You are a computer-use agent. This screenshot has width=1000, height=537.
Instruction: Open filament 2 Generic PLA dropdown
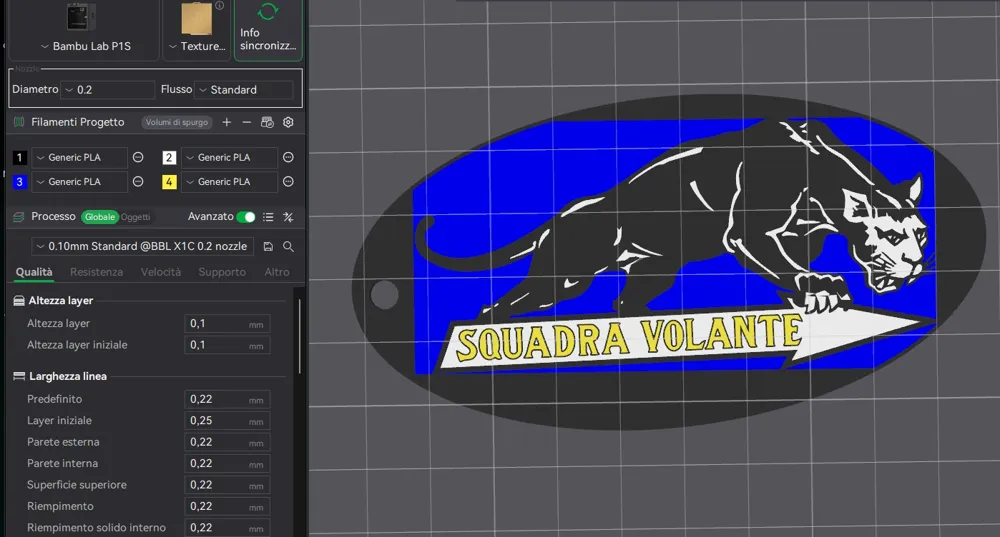(229, 158)
